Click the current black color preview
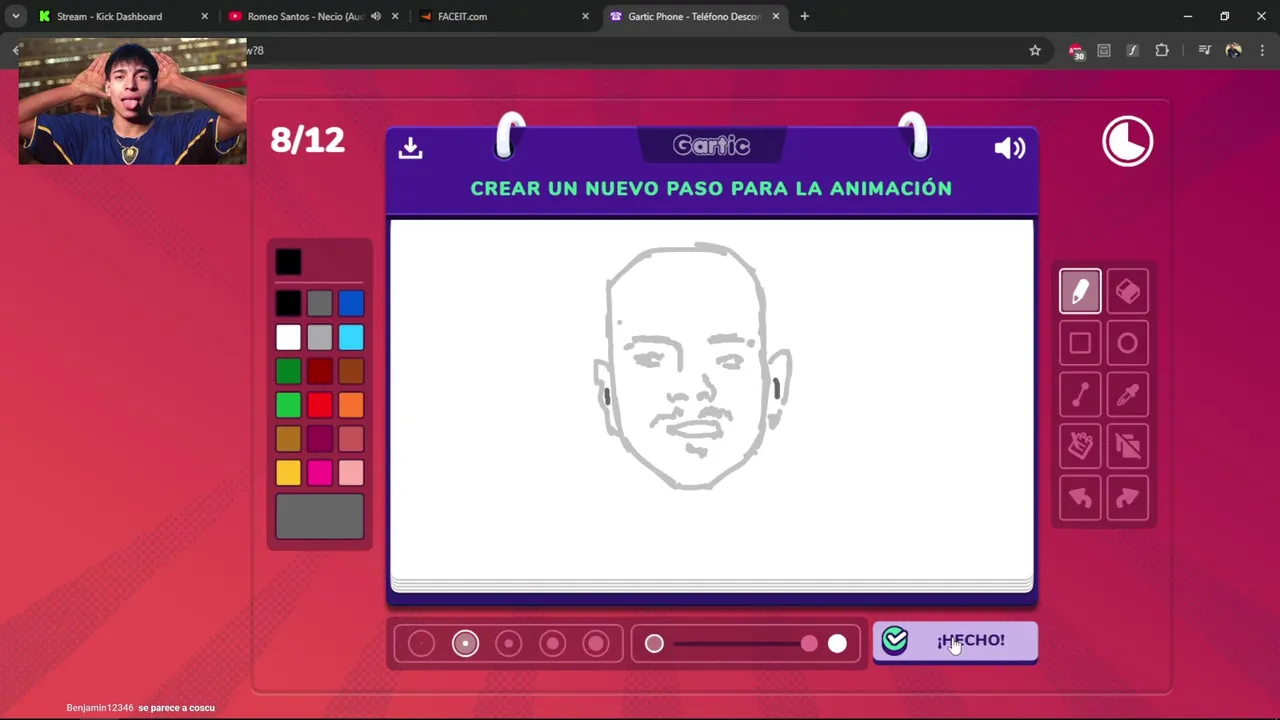This screenshot has width=1280, height=720. pos(288,262)
